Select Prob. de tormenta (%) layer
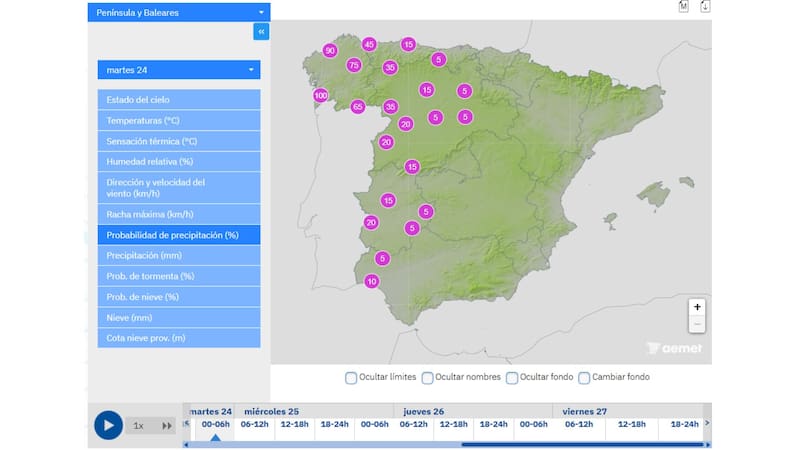This screenshot has width=800, height=450. (179, 276)
